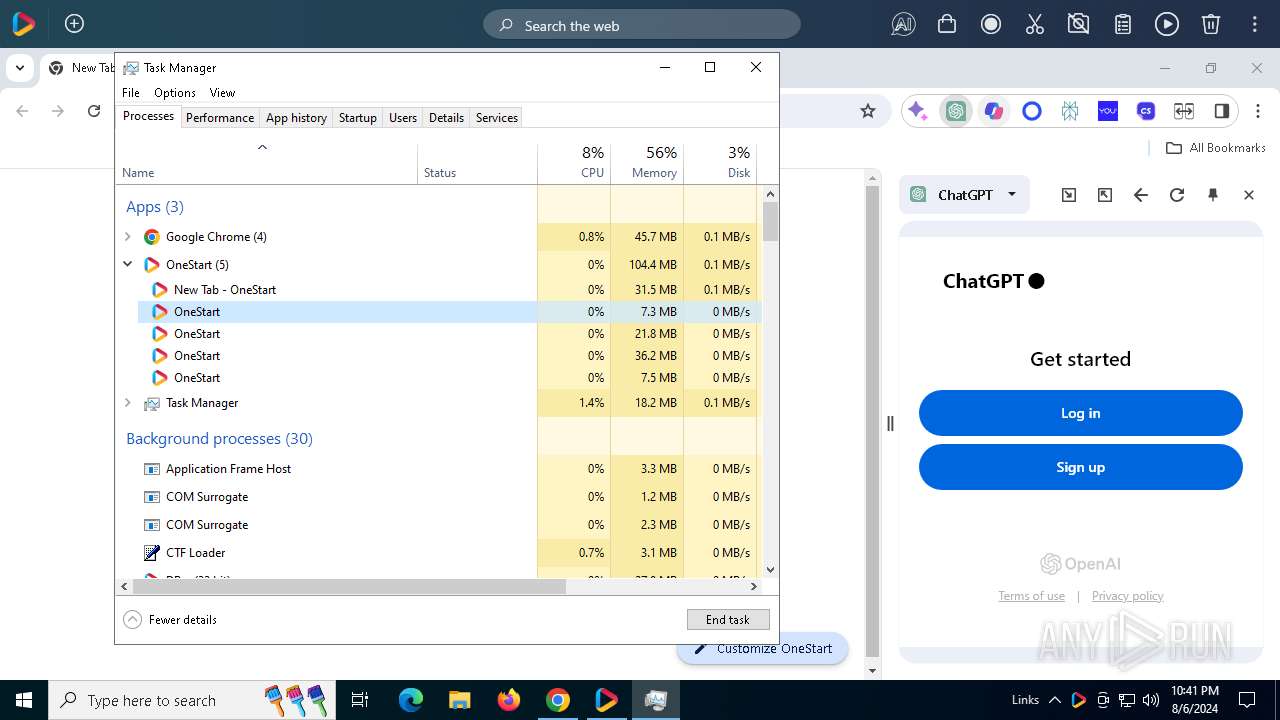Viewport: 1280px width, 720px height.
Task: Collapse to Fewer details
Action: pyautogui.click(x=170, y=619)
